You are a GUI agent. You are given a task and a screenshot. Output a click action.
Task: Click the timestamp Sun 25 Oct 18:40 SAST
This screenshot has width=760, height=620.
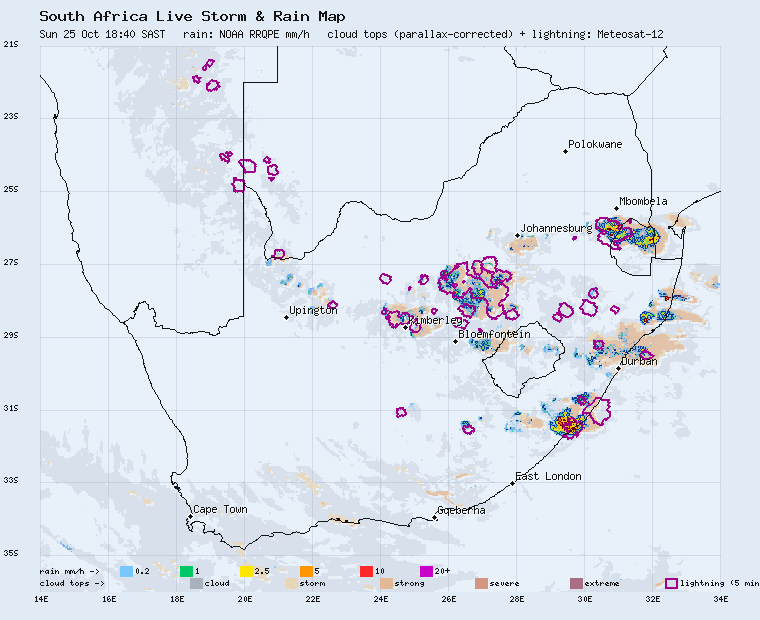coord(102,34)
